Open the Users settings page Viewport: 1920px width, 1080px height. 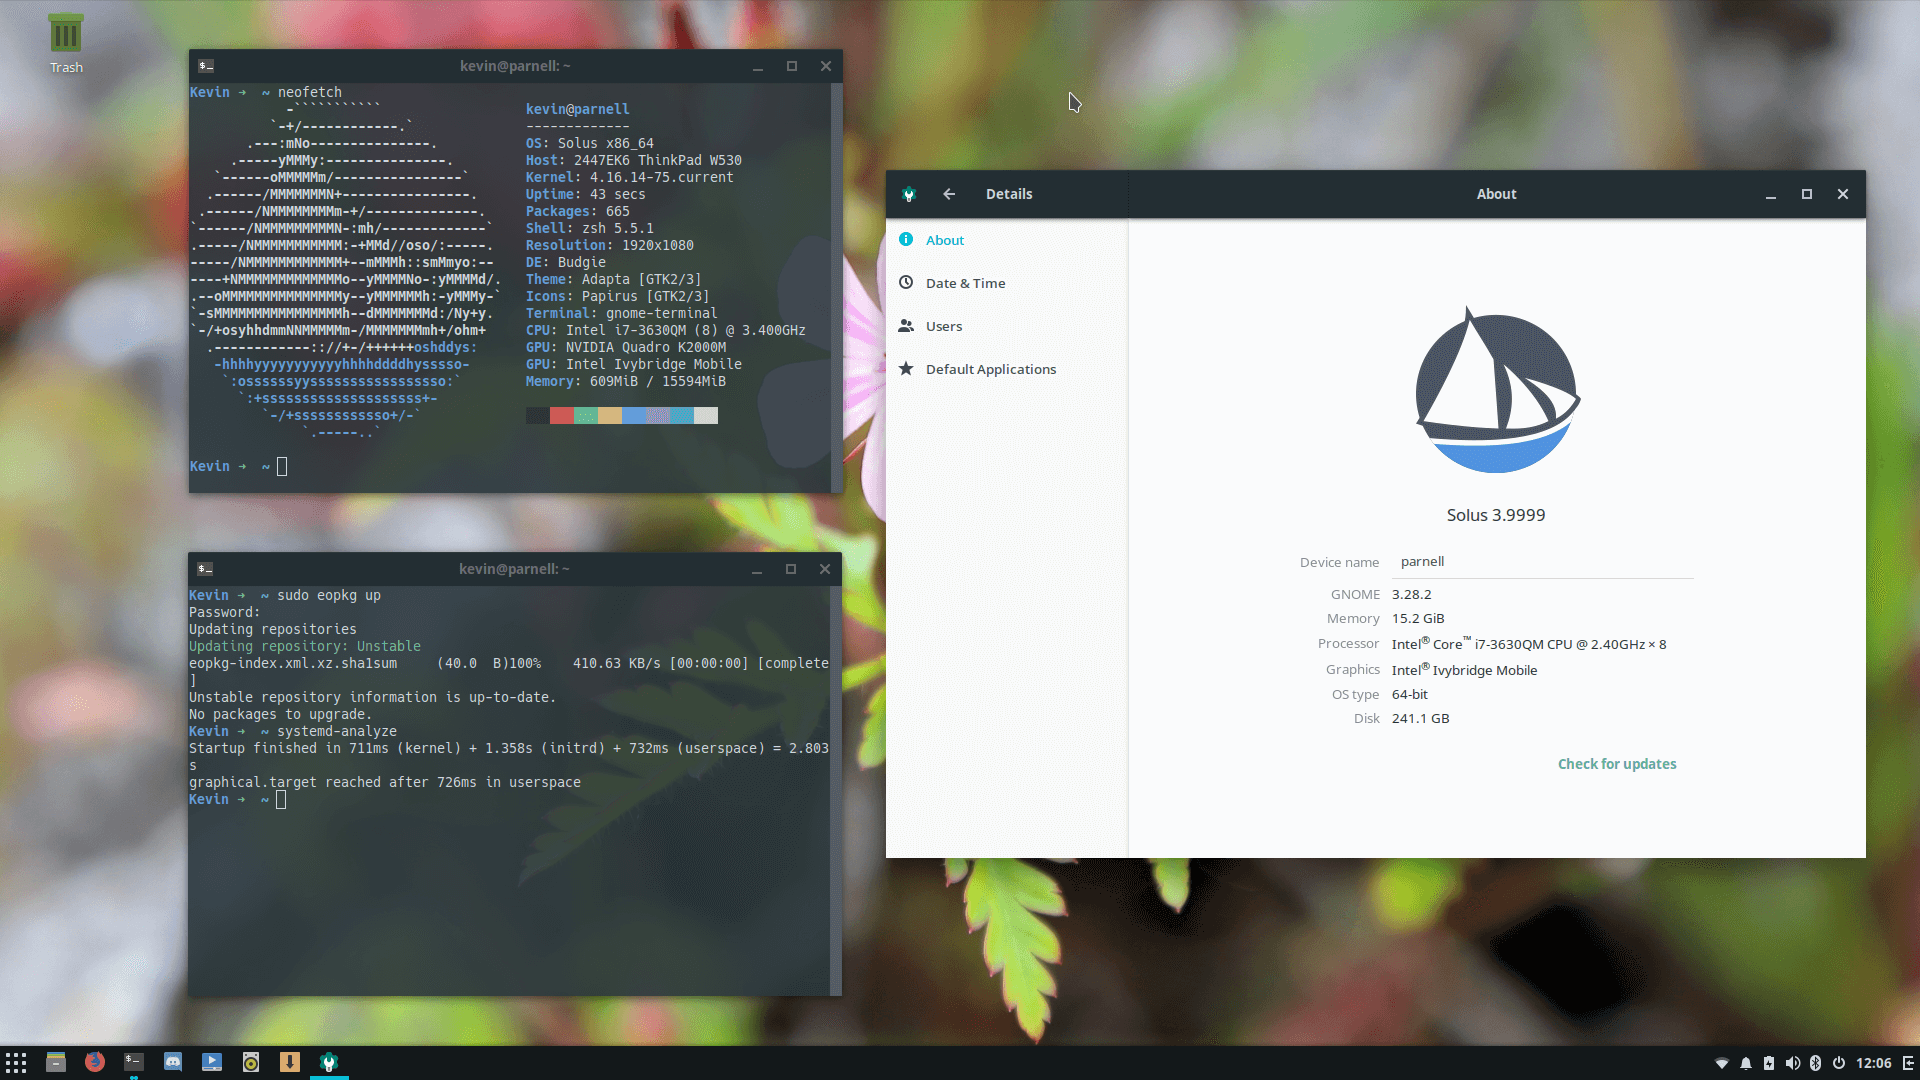pyautogui.click(x=1007, y=326)
